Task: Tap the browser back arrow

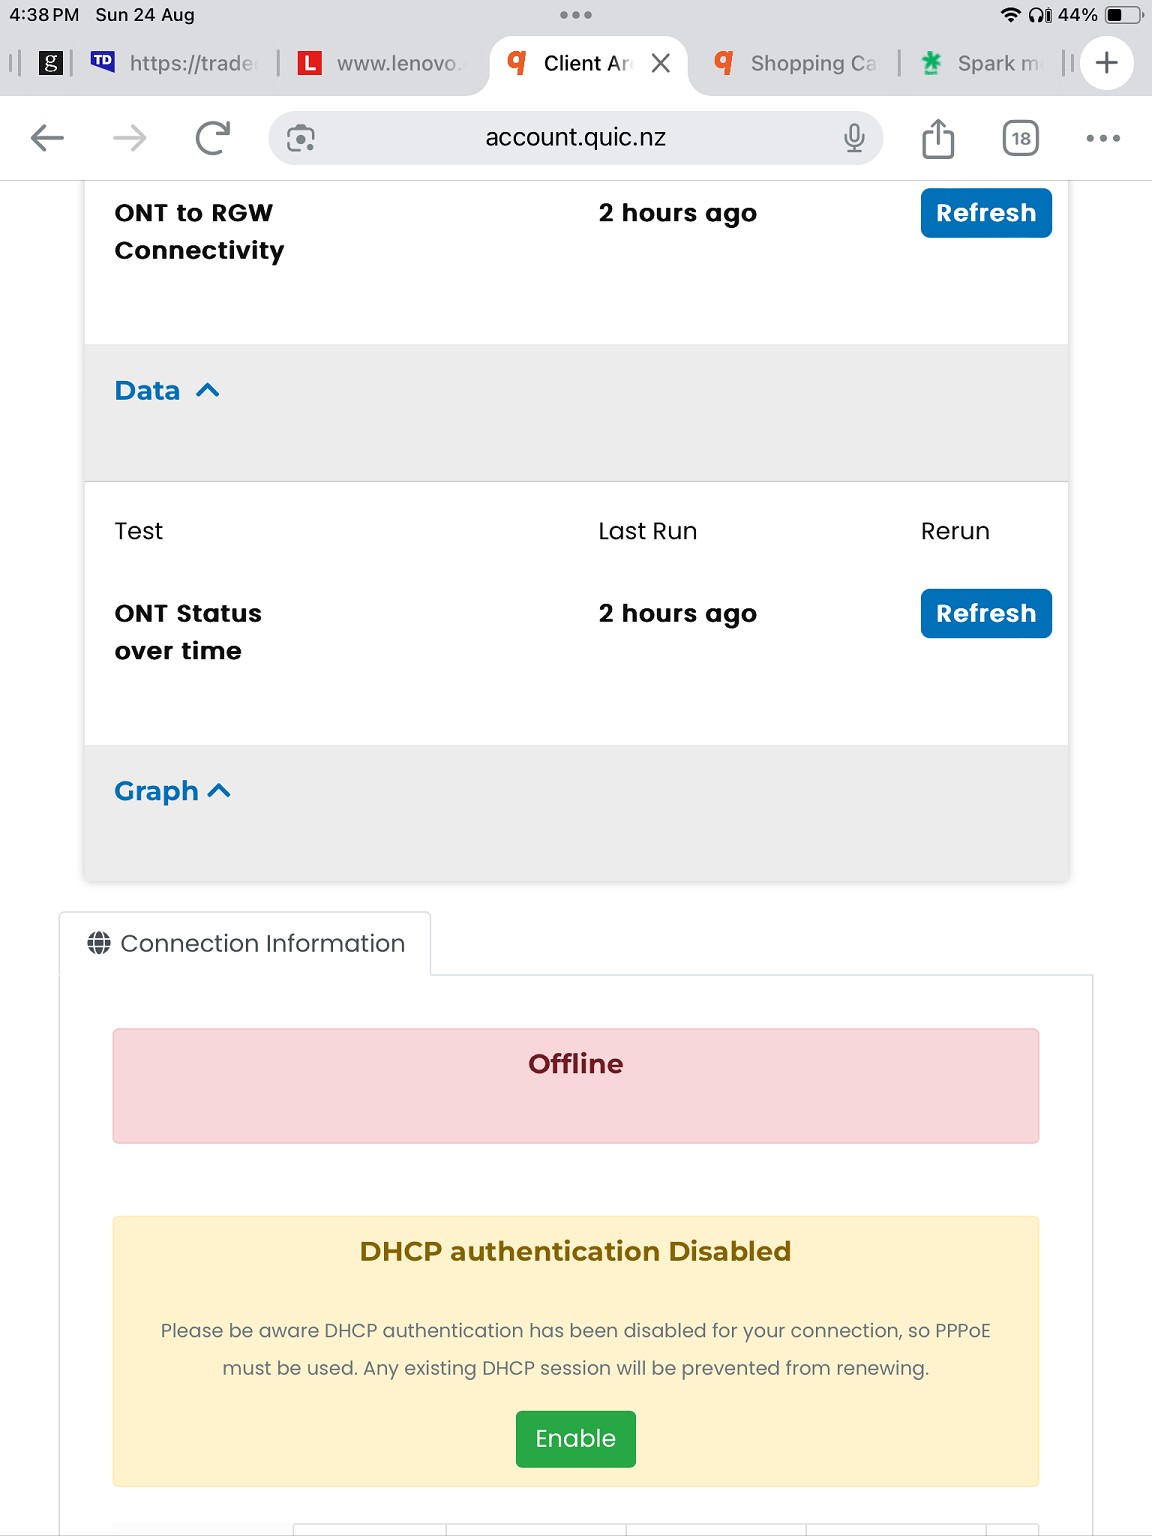Action: (47, 138)
